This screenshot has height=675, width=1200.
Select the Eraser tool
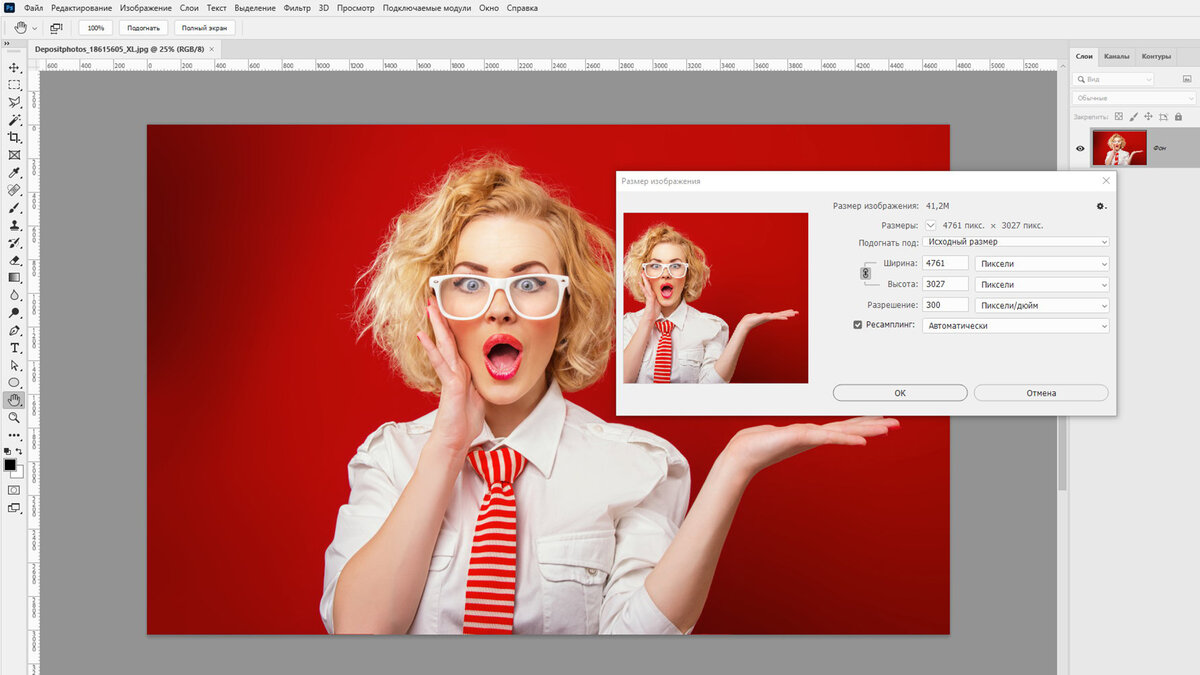14,260
